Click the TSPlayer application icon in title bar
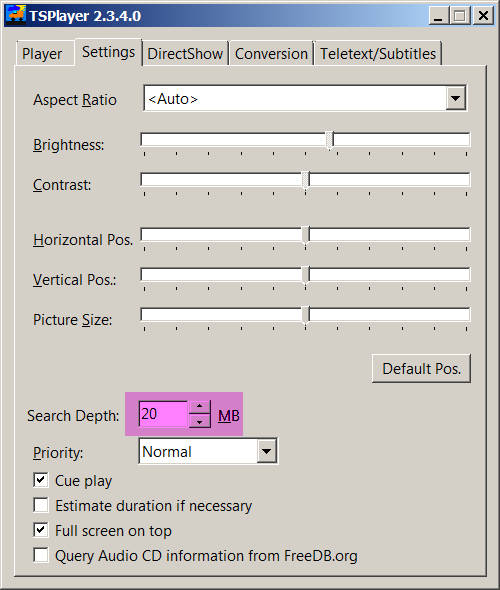 click(x=16, y=15)
